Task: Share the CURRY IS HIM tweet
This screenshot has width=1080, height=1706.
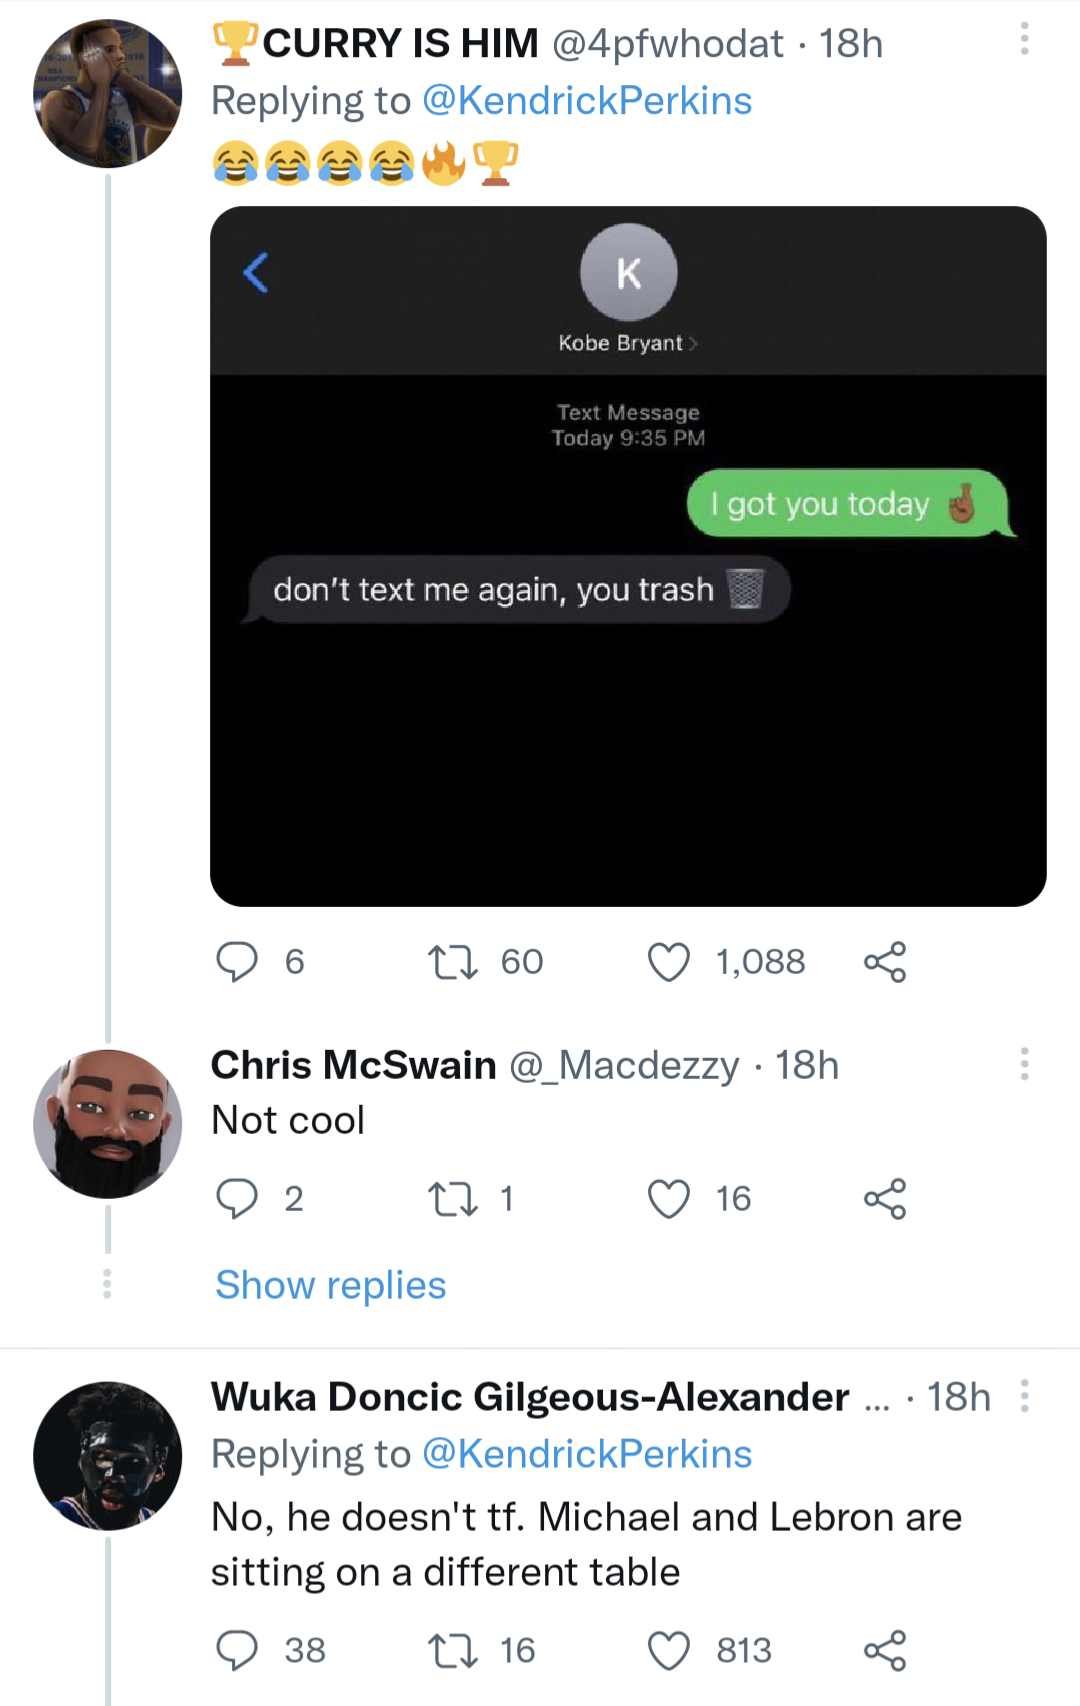Action: click(885, 962)
